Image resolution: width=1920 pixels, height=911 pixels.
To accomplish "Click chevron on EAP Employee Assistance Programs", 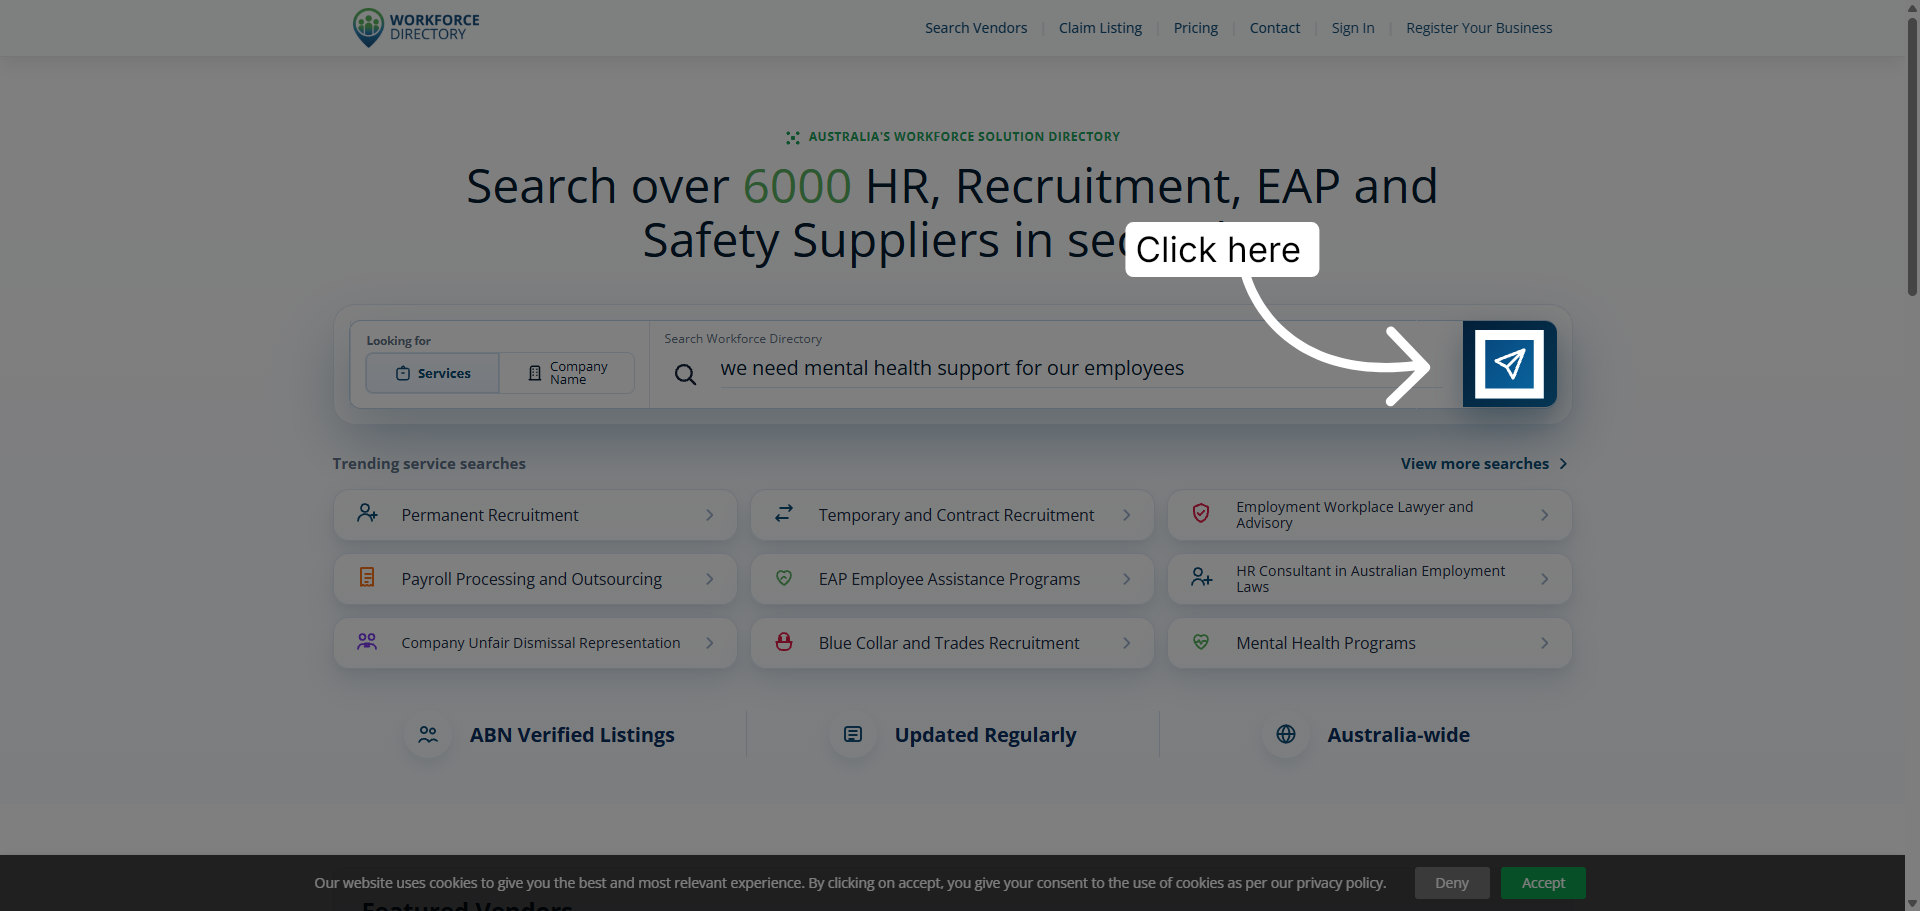I will pyautogui.click(x=1127, y=579).
